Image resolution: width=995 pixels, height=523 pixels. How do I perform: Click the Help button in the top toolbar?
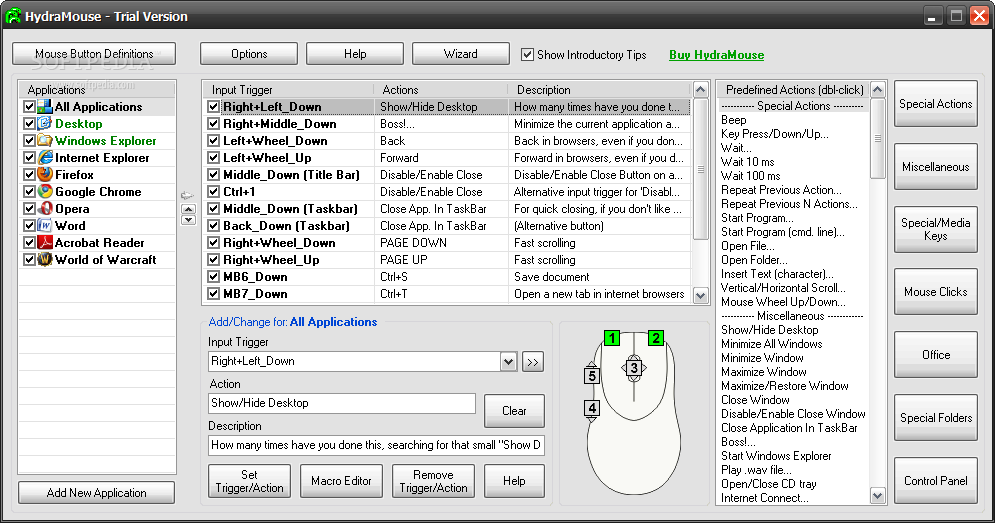355,54
